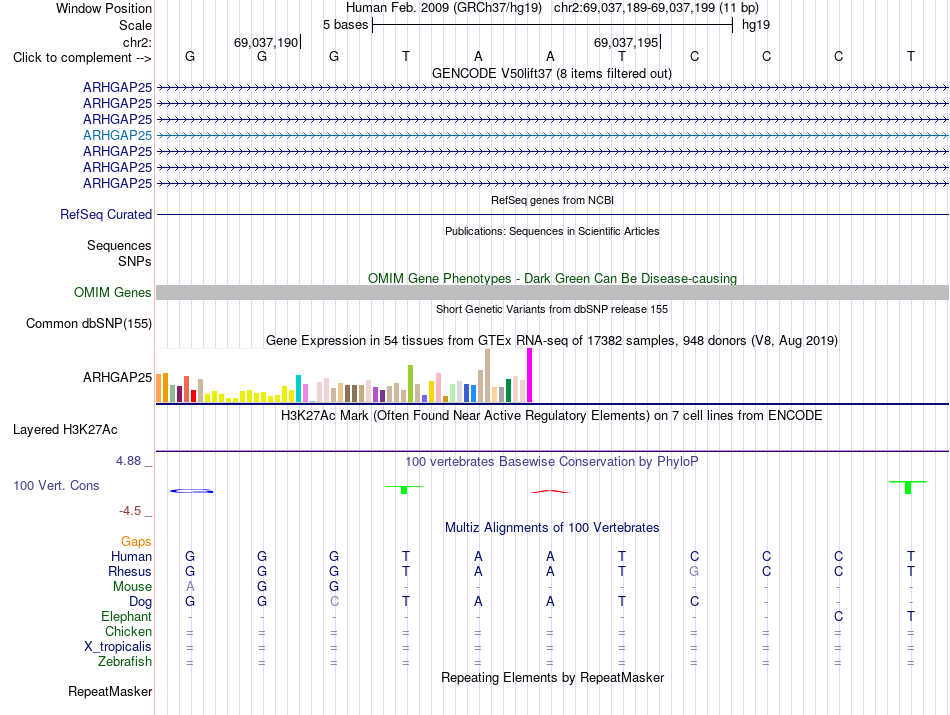Open the H3K27Ac Mark track title
The width and height of the screenshot is (950, 715).
pyautogui.click(x=552, y=416)
